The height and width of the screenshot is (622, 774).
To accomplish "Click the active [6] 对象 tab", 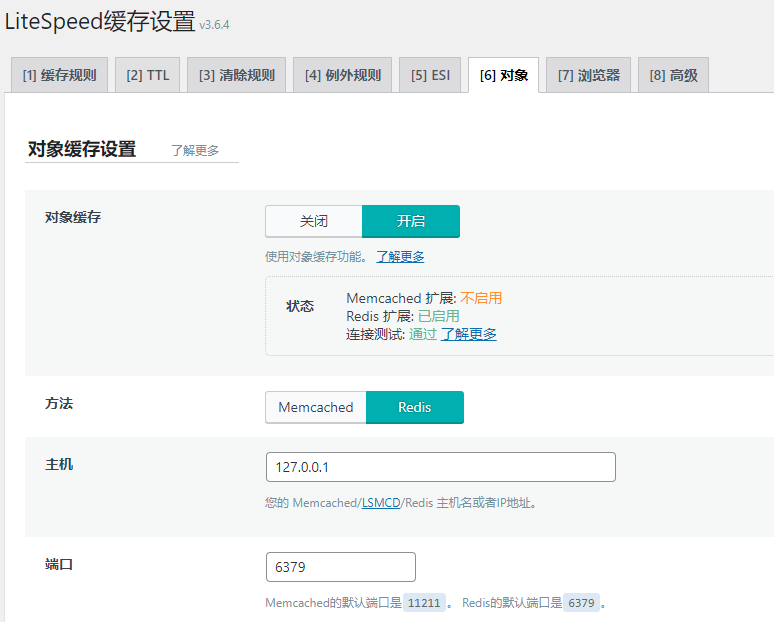I will coord(503,75).
